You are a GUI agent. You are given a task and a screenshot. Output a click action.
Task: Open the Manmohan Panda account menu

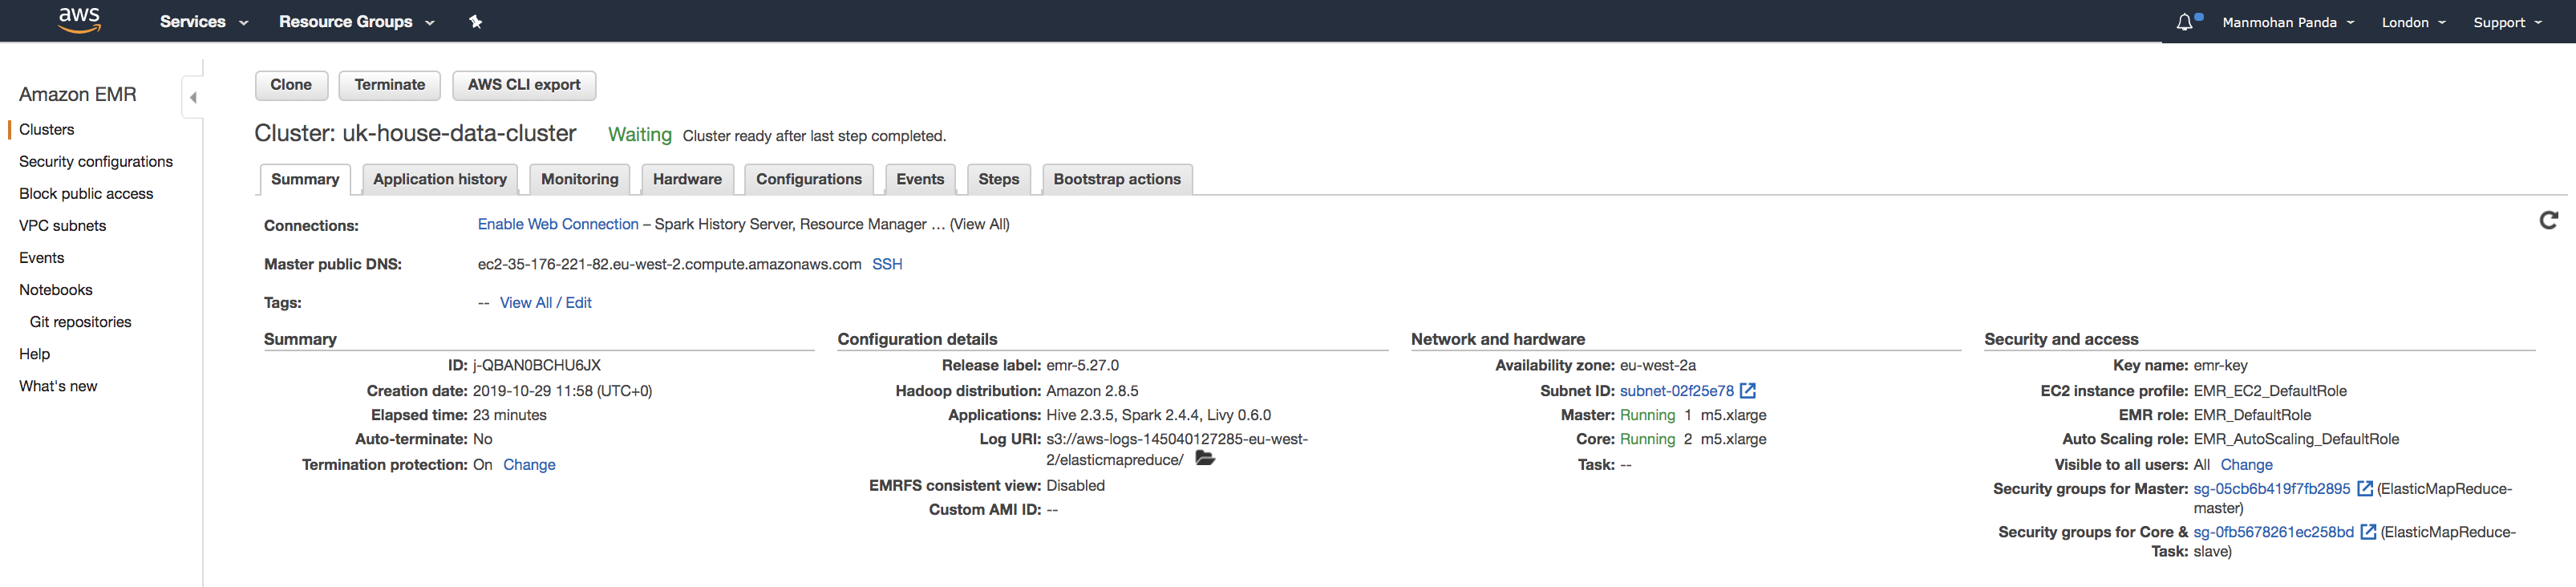point(2288,22)
